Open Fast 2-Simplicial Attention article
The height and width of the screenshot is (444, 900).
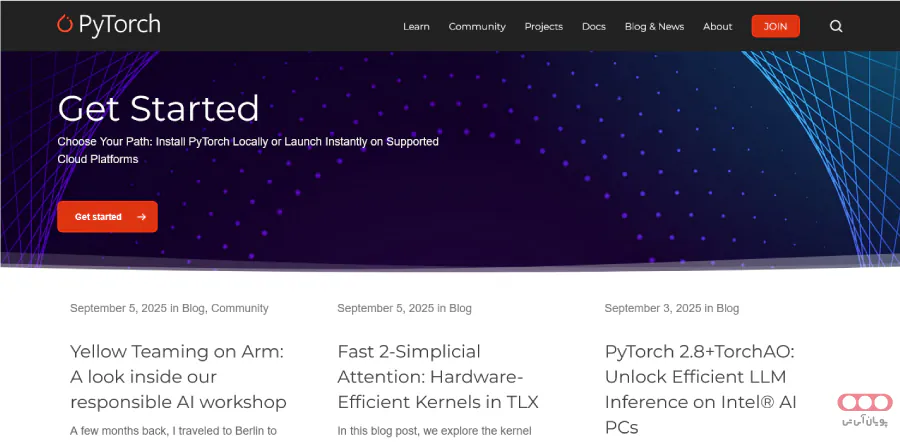[x=438, y=376]
